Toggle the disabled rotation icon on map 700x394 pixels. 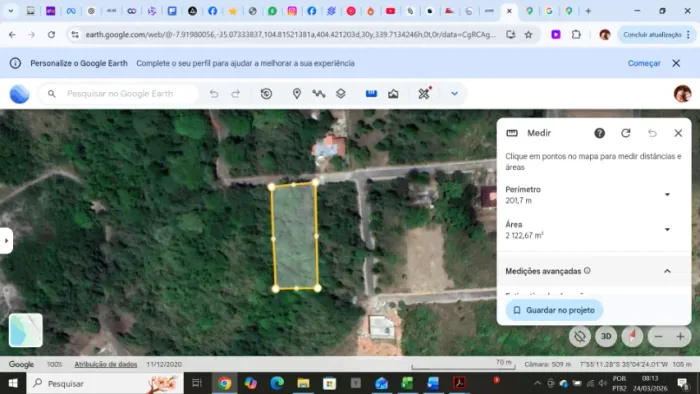tap(579, 336)
